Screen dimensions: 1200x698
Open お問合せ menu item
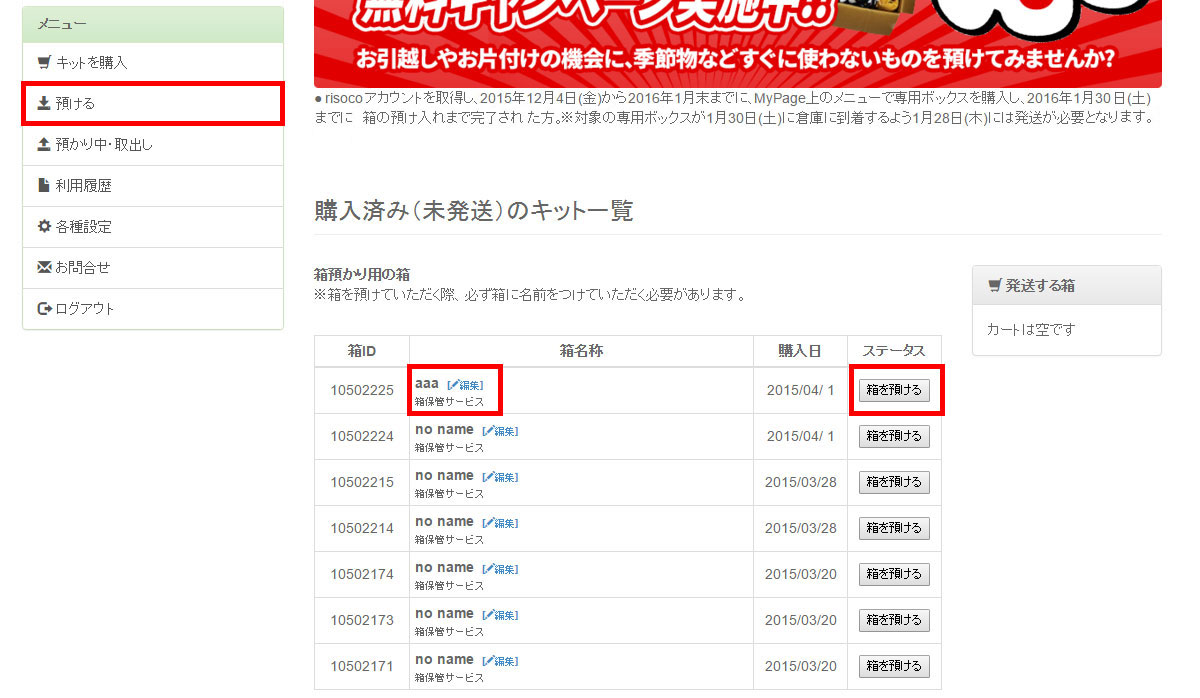coord(152,267)
